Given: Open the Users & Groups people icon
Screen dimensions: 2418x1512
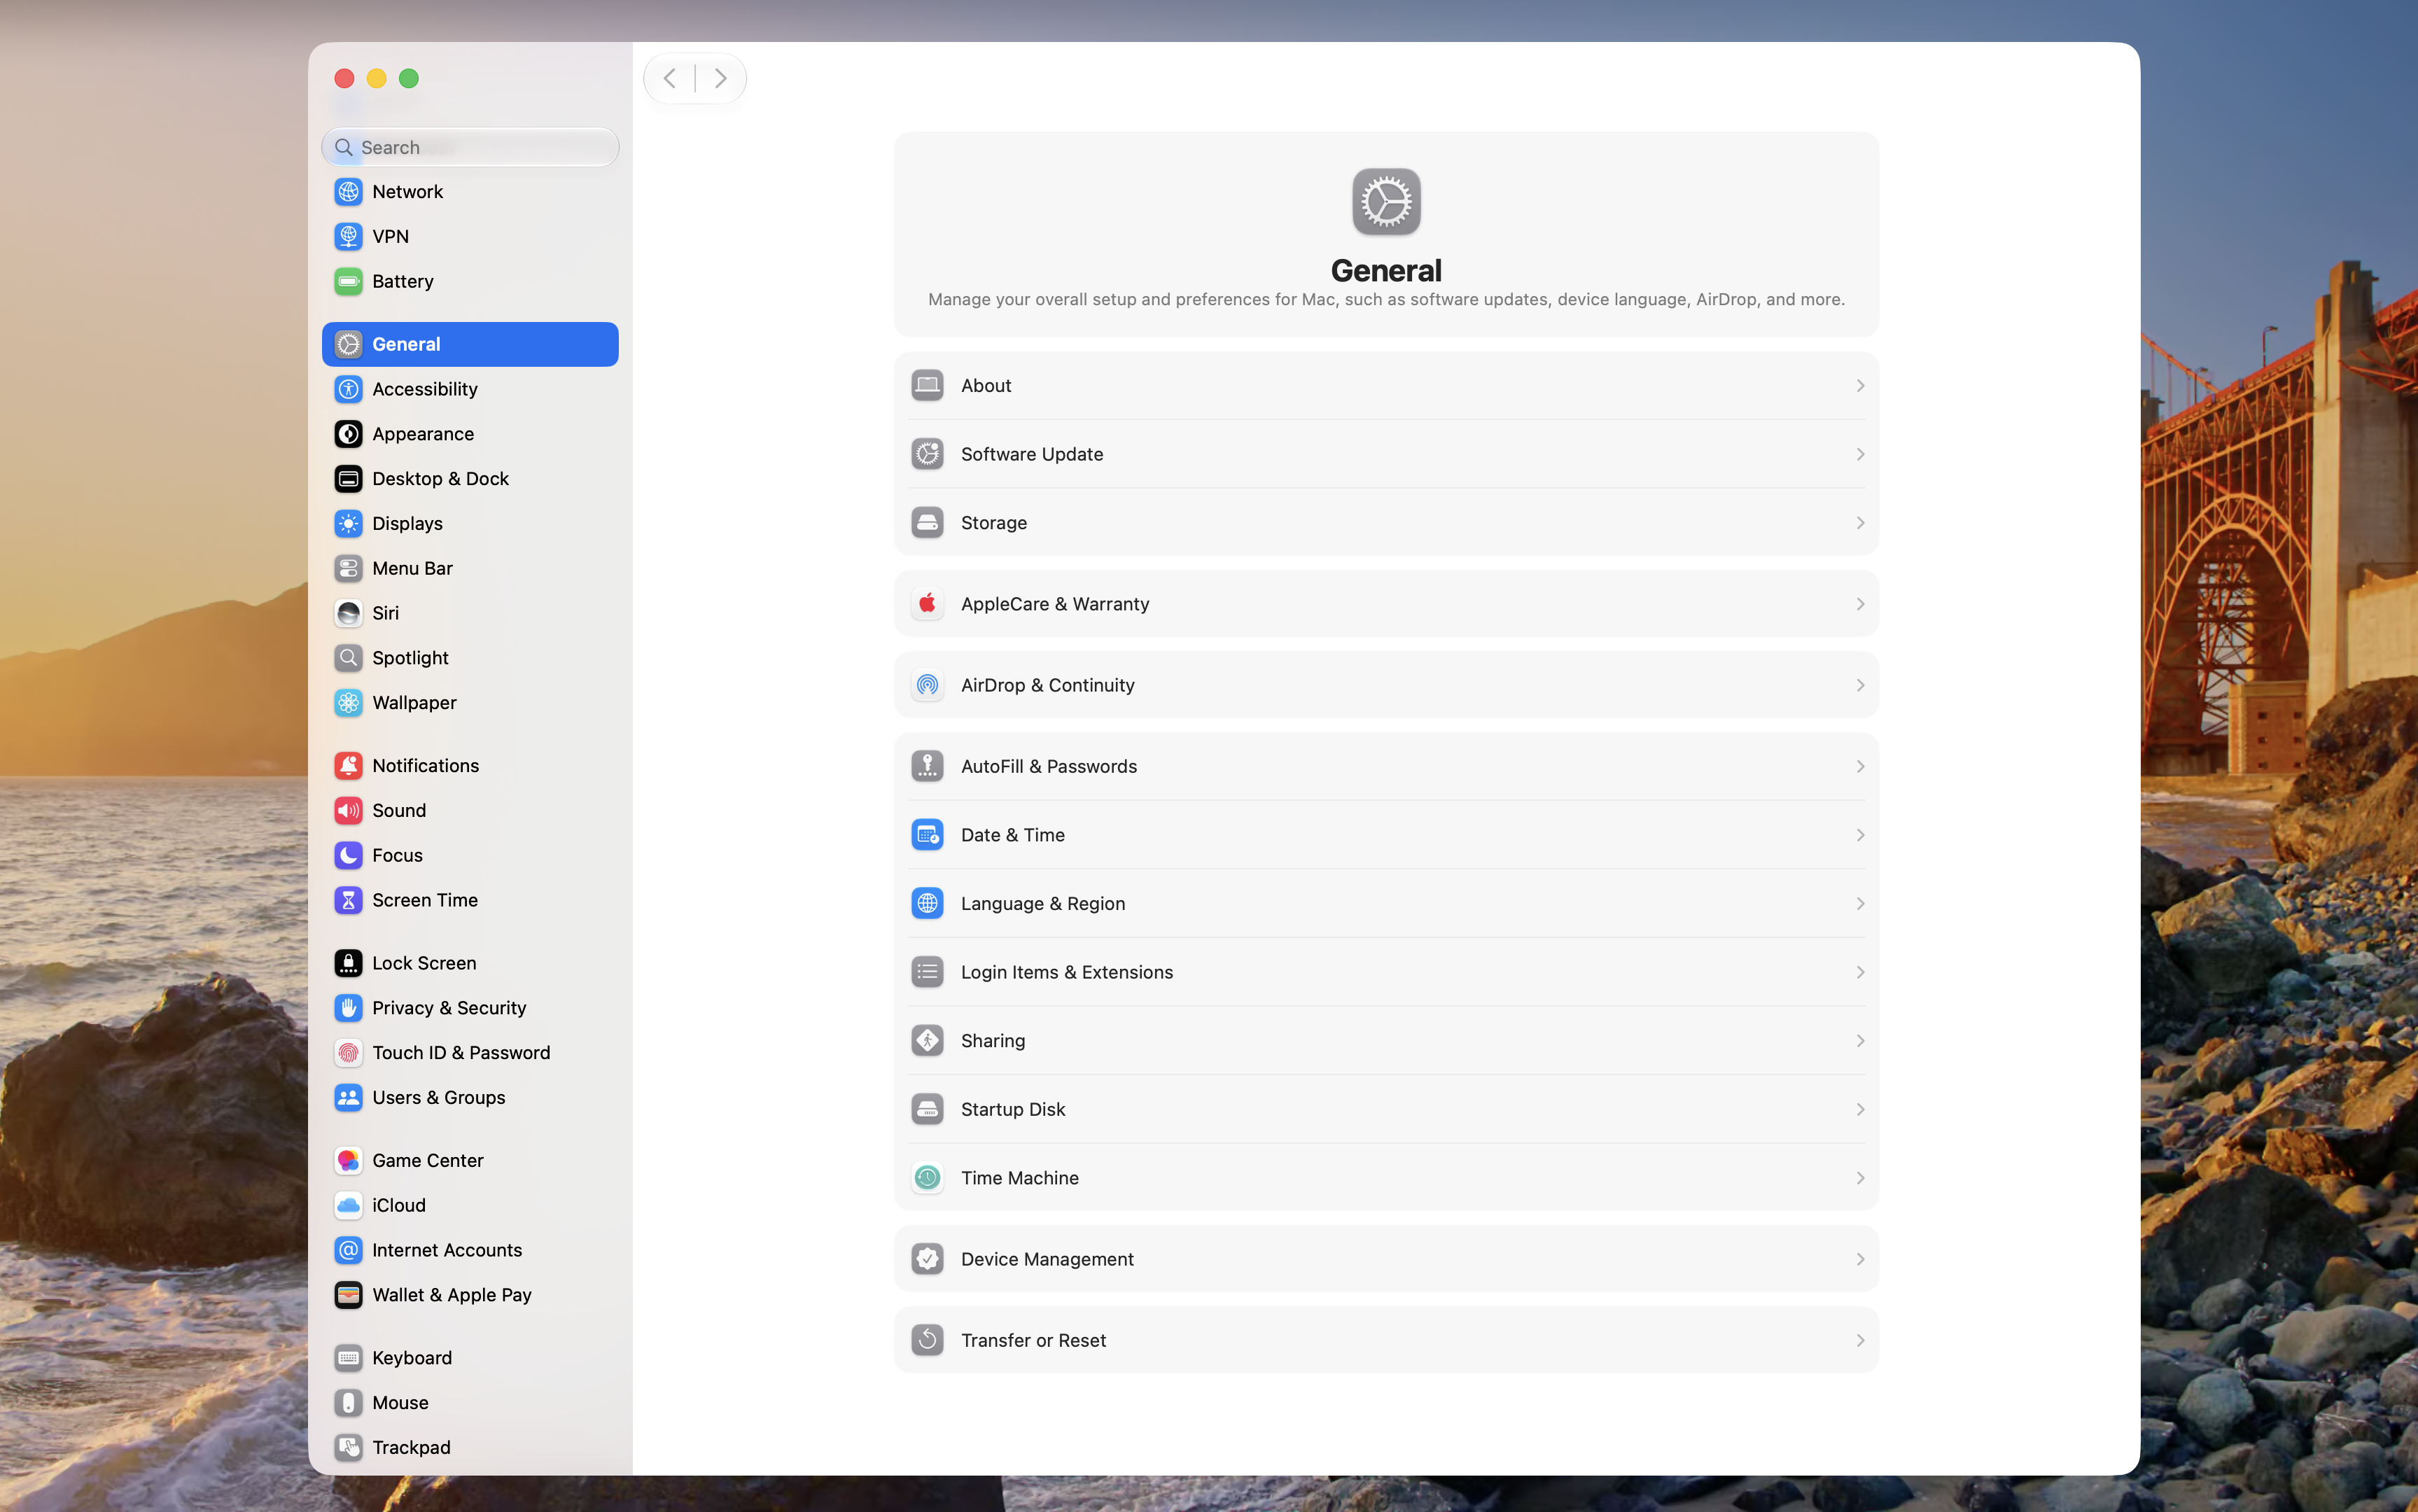Looking at the screenshot, I should [348, 1098].
